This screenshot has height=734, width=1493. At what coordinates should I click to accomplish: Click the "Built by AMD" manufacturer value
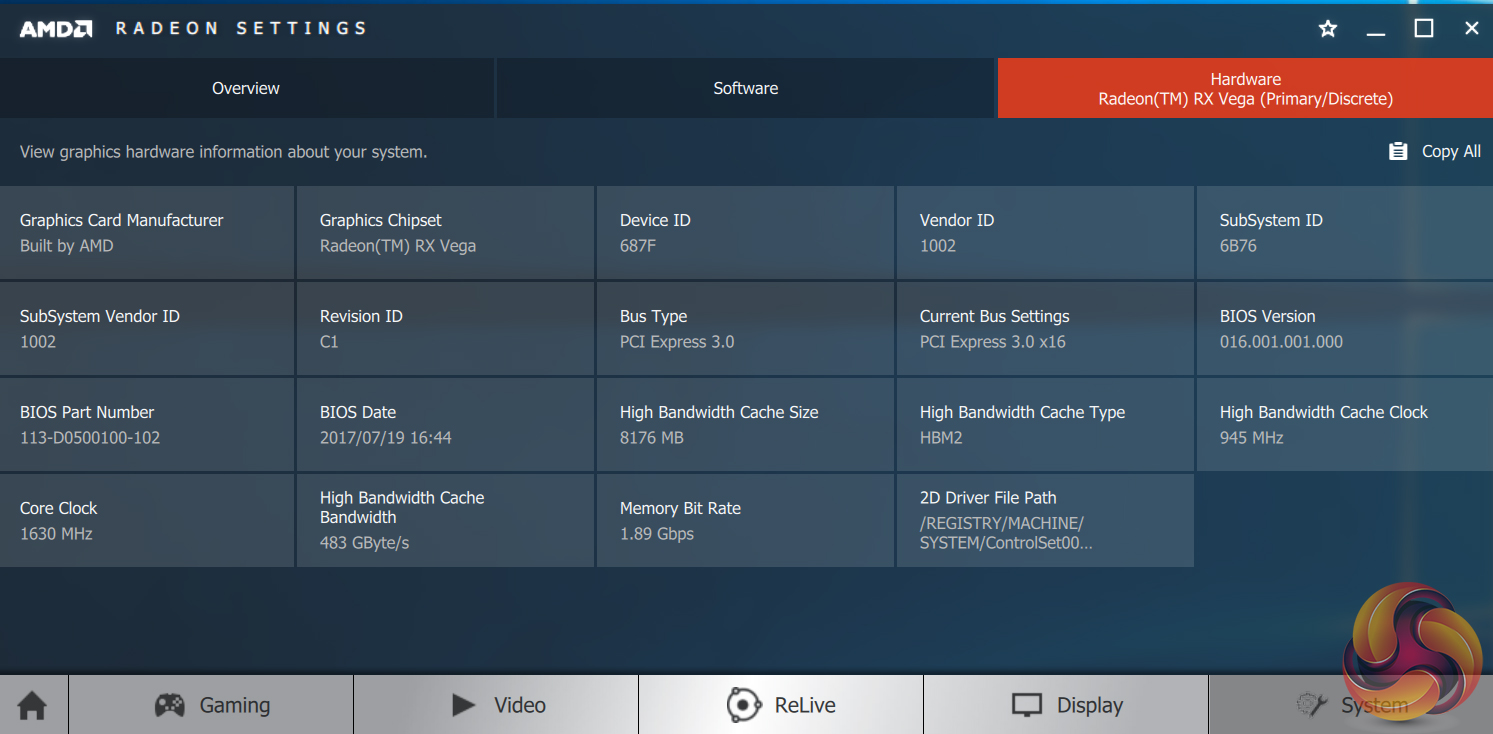67,246
